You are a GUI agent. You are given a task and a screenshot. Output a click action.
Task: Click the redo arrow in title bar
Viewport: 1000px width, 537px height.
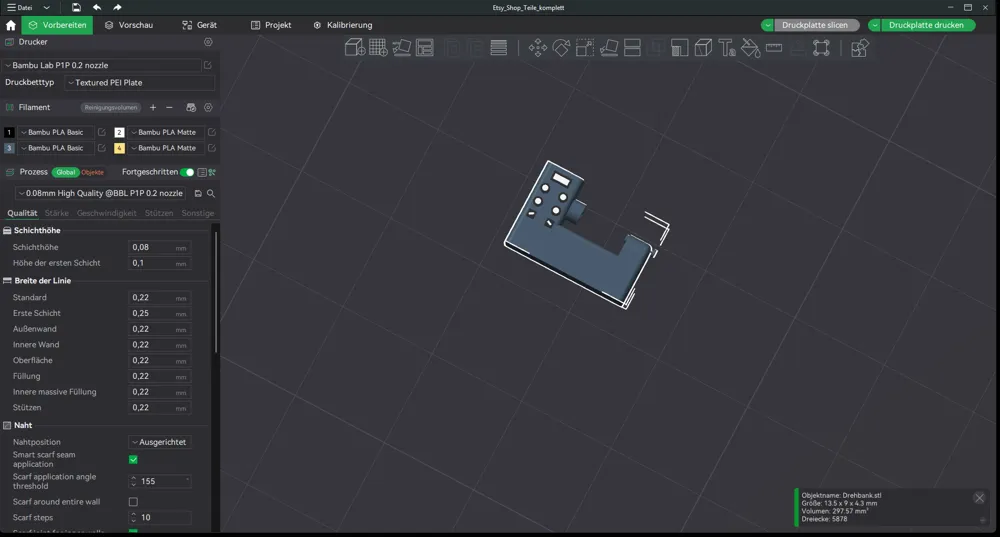pos(117,8)
